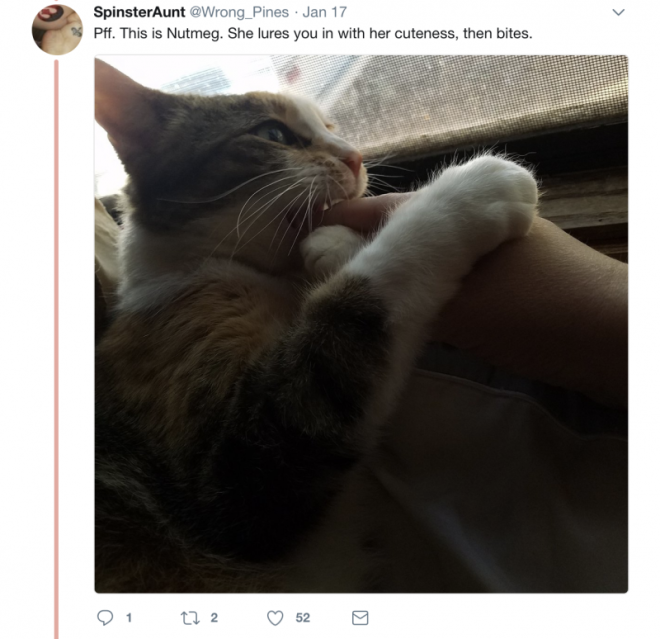Open the SpinsterAunt display name link
The width and height of the screenshot is (660, 639).
click(139, 12)
